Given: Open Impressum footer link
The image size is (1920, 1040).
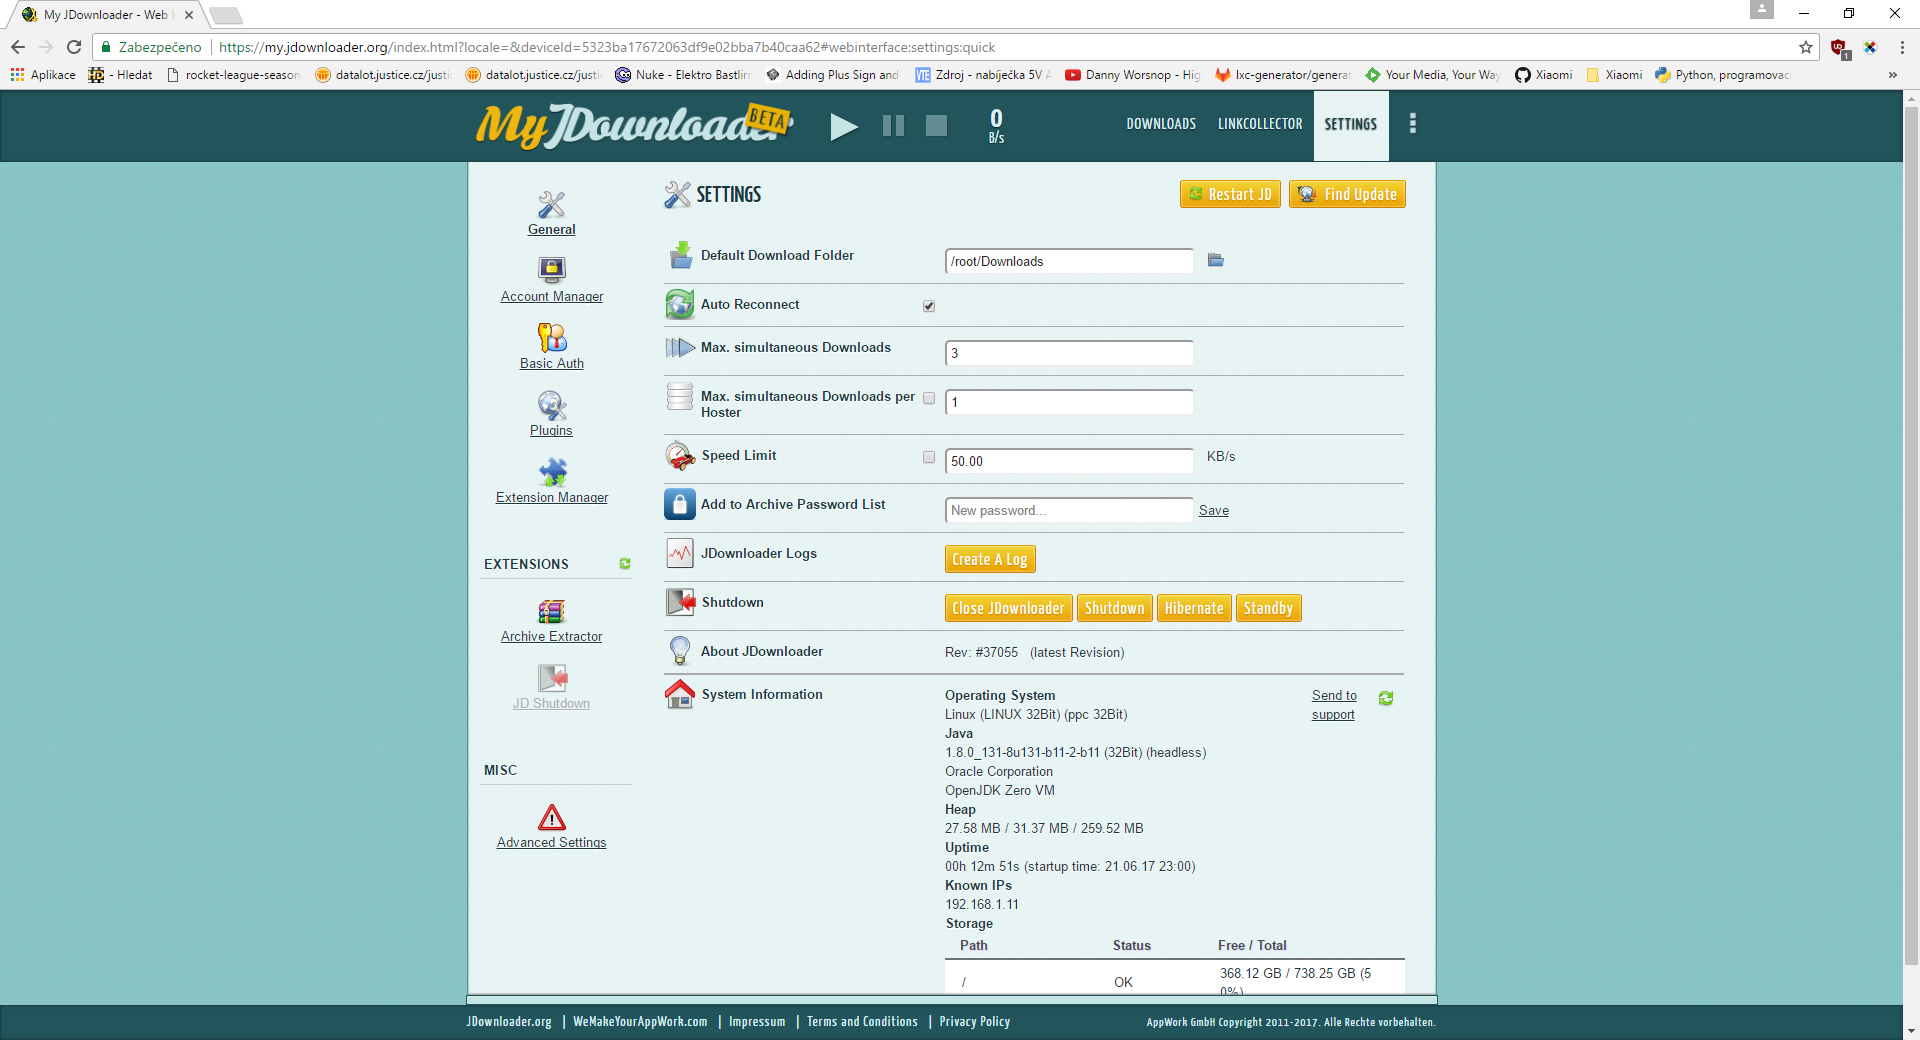Looking at the screenshot, I should point(757,1021).
